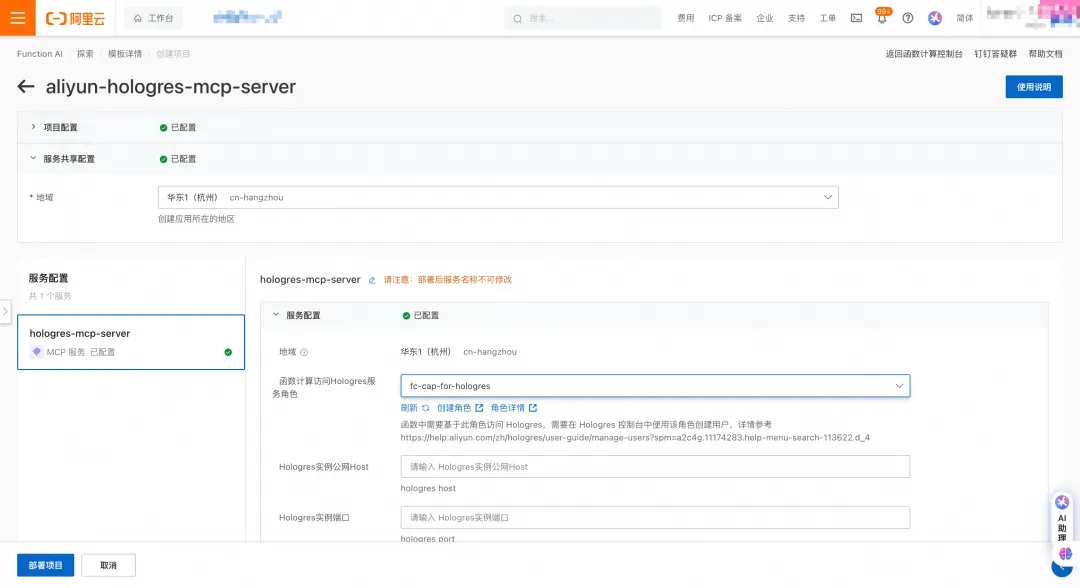
Task: Open the 工单 menu
Action: [827, 19]
